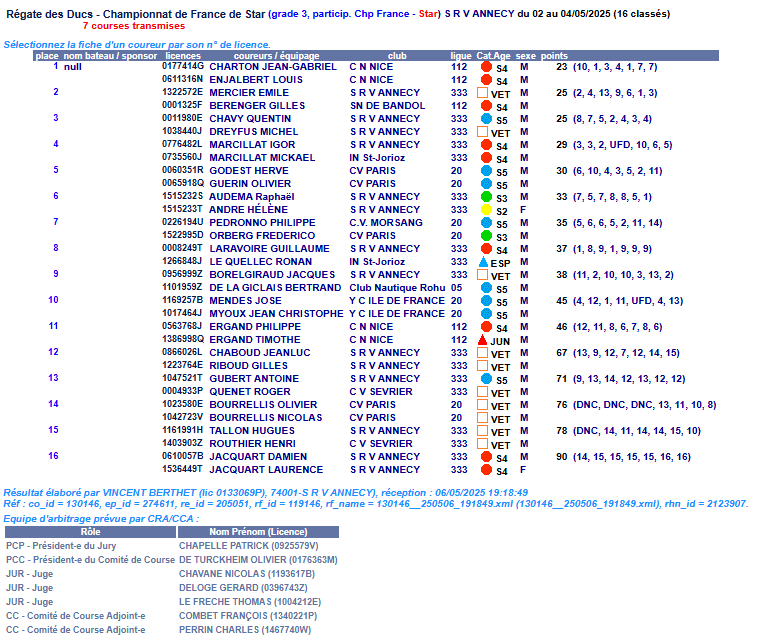Click the blue S5 circle for GUBERT ANTOINE
Screen dimensions: 763x641
(486, 379)
